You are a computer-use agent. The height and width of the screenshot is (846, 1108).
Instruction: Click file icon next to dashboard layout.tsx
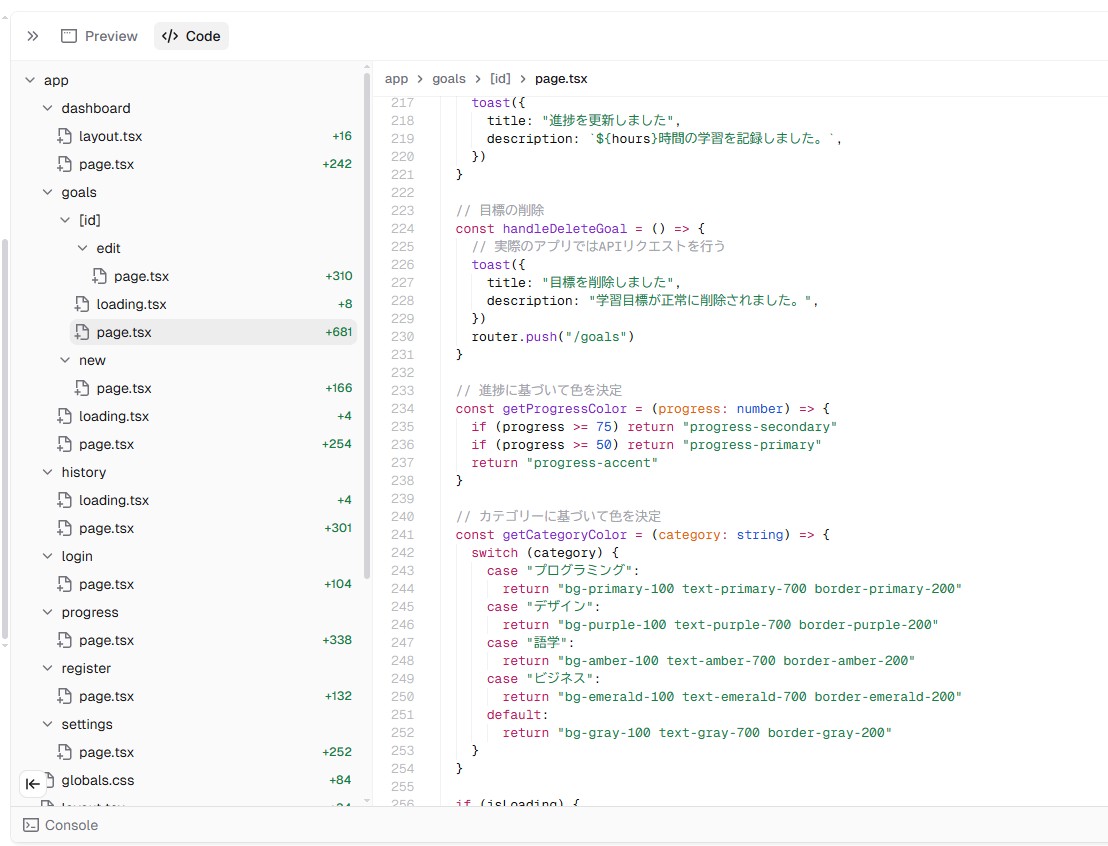(x=65, y=136)
